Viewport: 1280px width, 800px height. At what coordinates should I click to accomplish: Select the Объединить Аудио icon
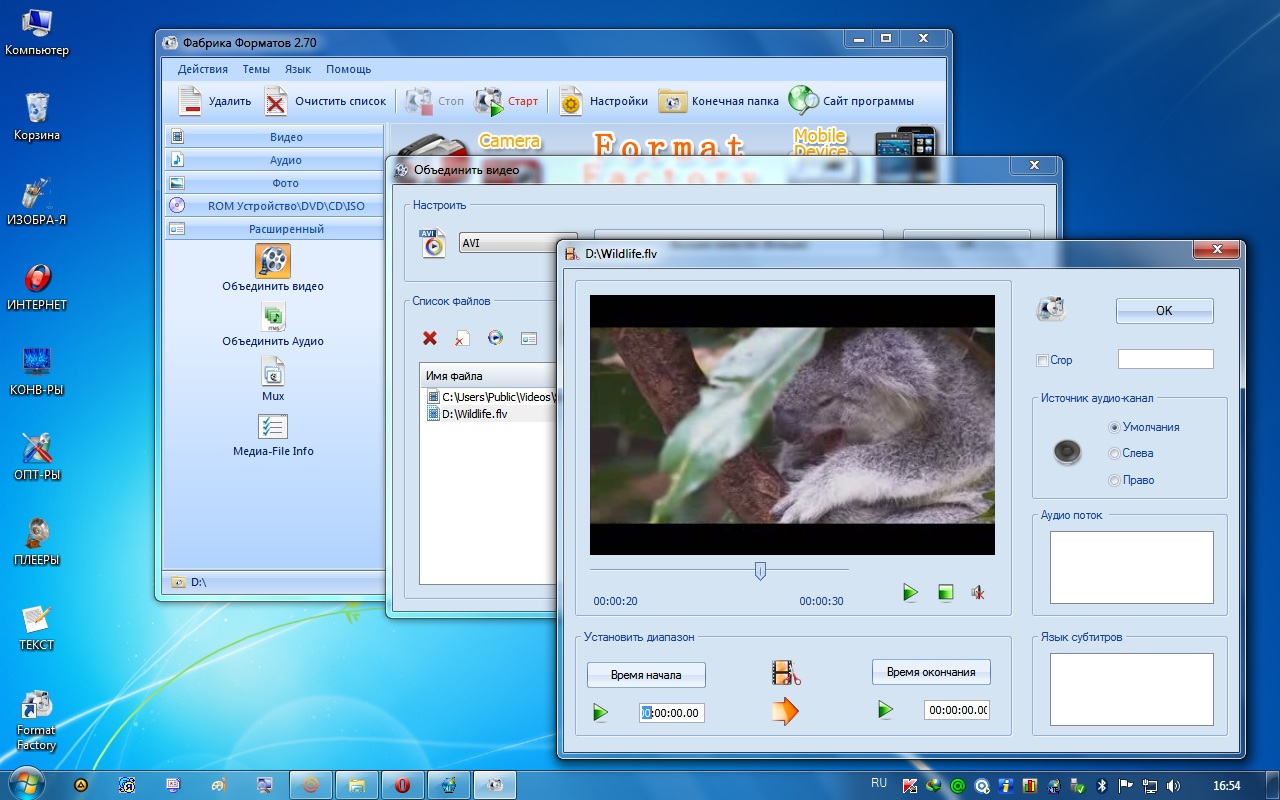(273, 317)
